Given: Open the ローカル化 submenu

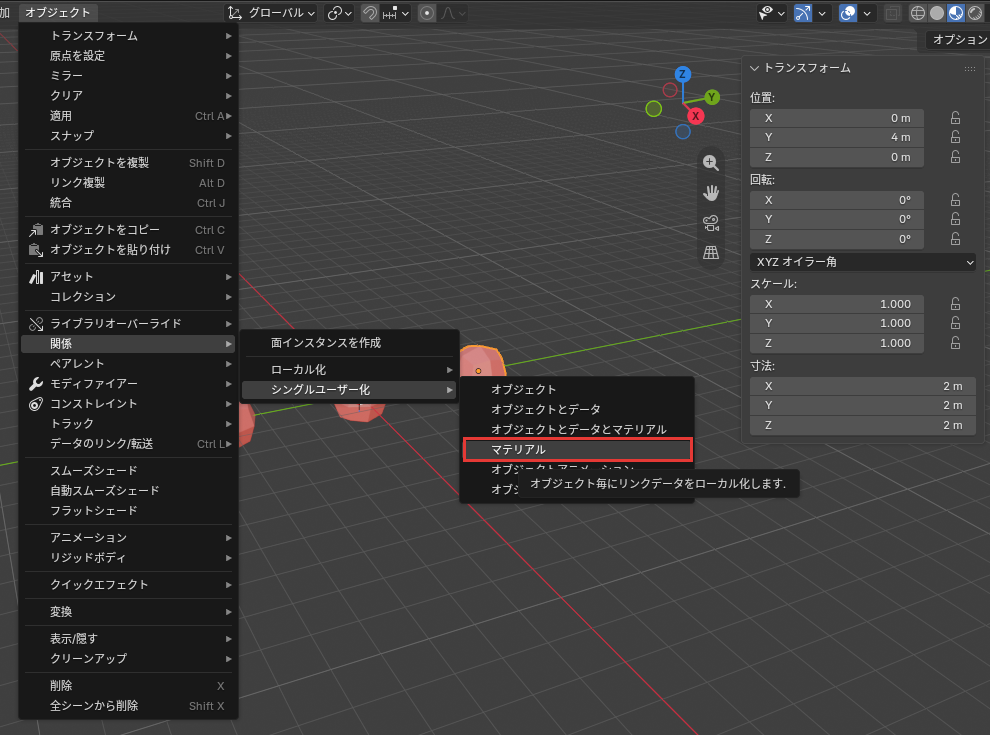Looking at the screenshot, I should pos(349,369).
